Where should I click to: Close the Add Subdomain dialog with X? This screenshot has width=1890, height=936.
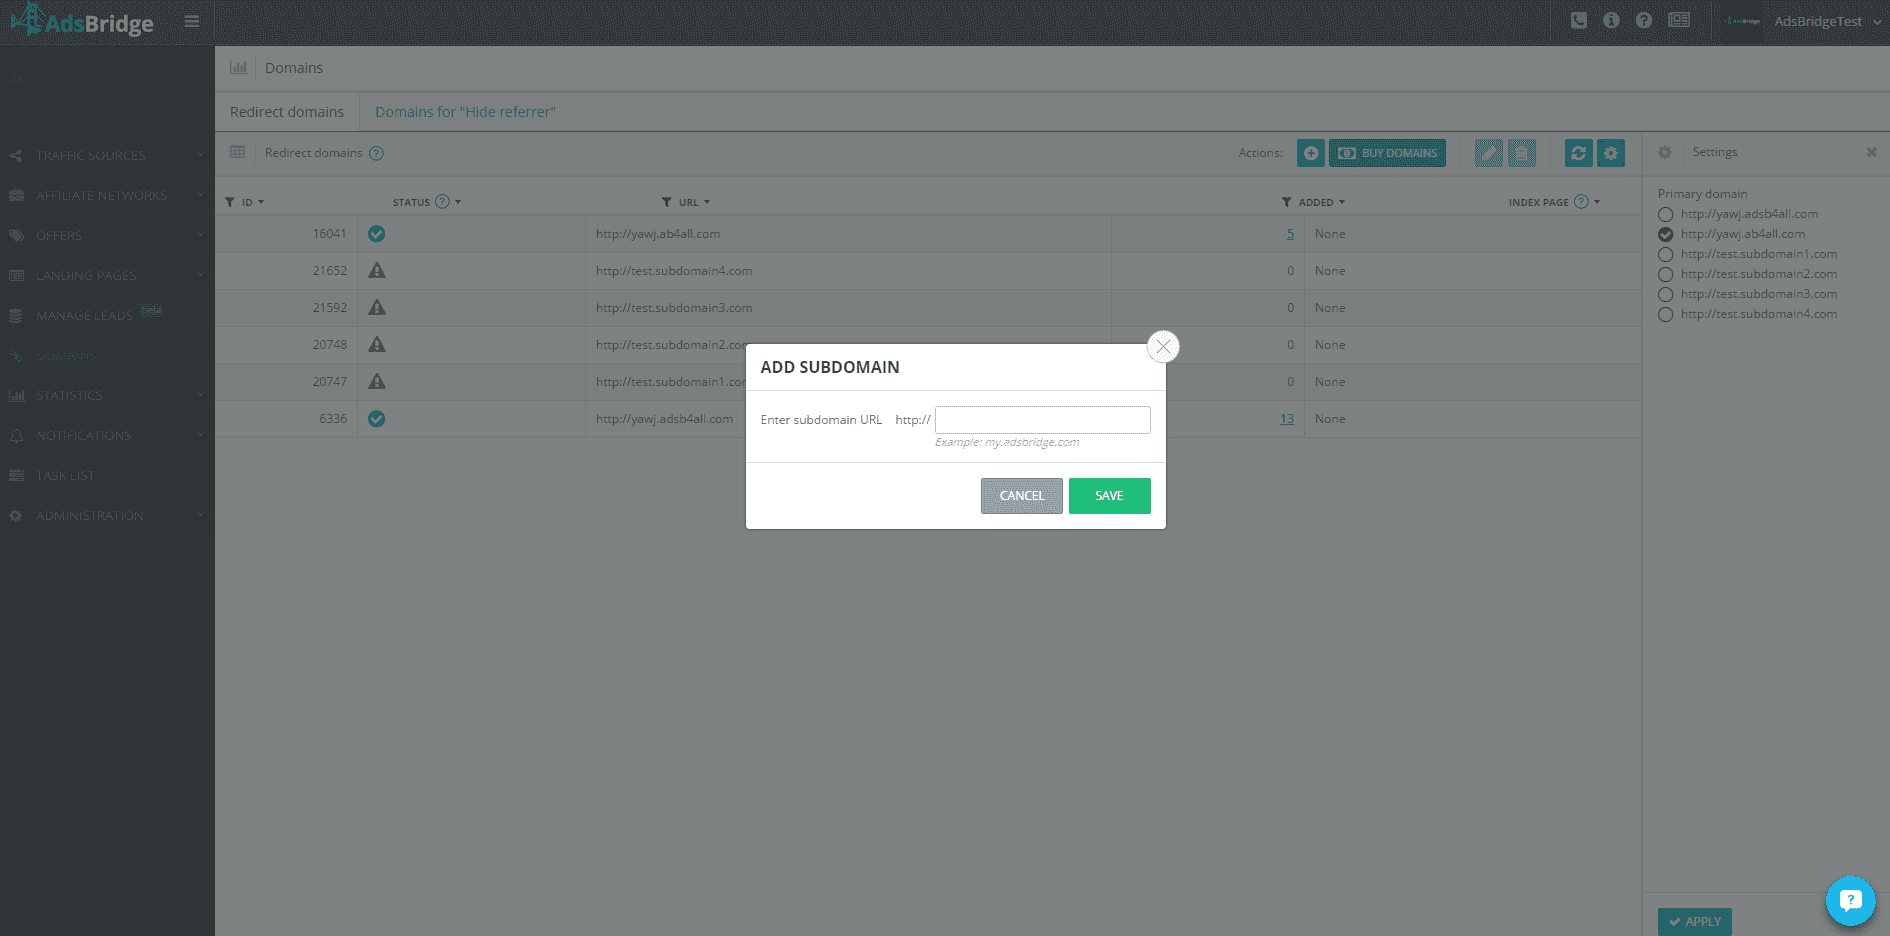1163,347
